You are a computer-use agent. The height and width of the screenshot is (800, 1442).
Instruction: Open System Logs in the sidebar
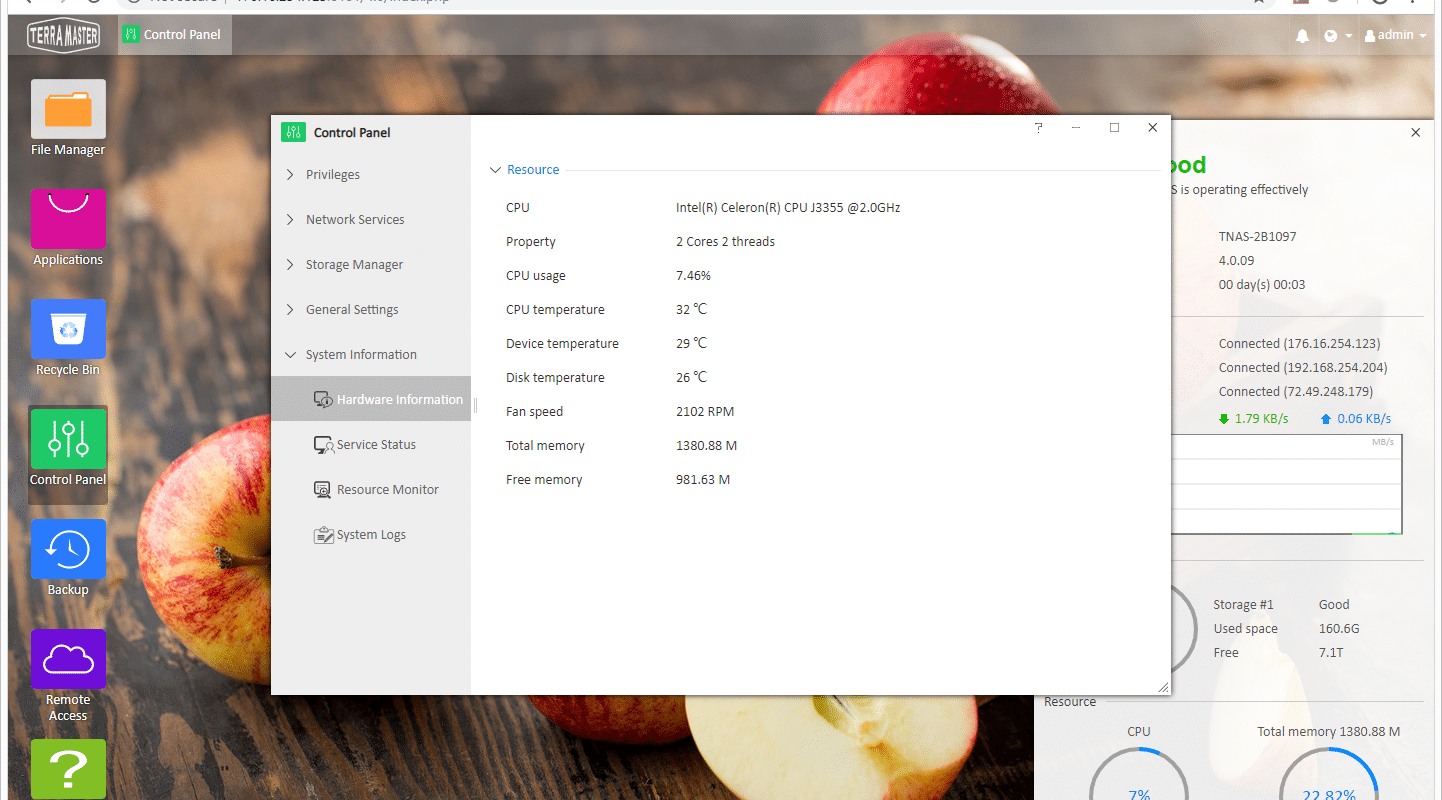[371, 534]
